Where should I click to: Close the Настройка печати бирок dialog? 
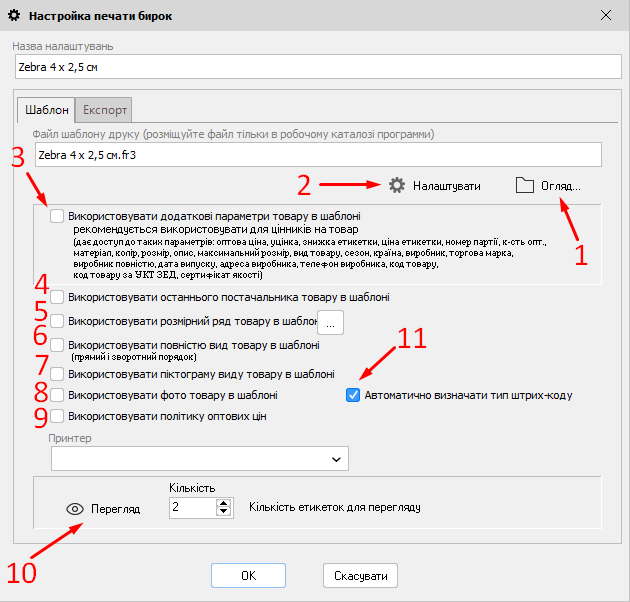[x=605, y=15]
